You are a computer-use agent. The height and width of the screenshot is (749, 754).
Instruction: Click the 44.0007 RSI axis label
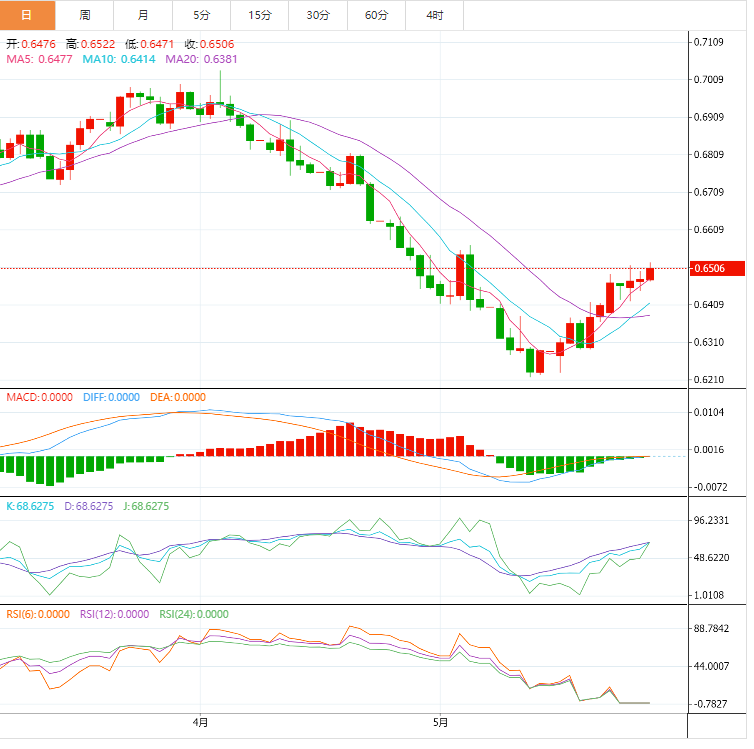pyautogui.click(x=712, y=666)
